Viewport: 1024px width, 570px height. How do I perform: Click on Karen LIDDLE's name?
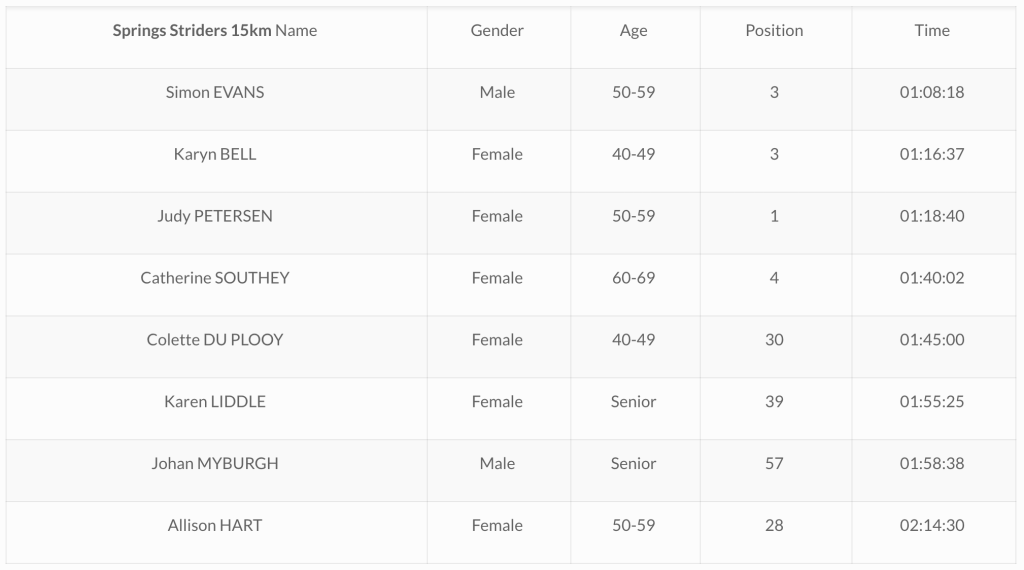click(215, 402)
